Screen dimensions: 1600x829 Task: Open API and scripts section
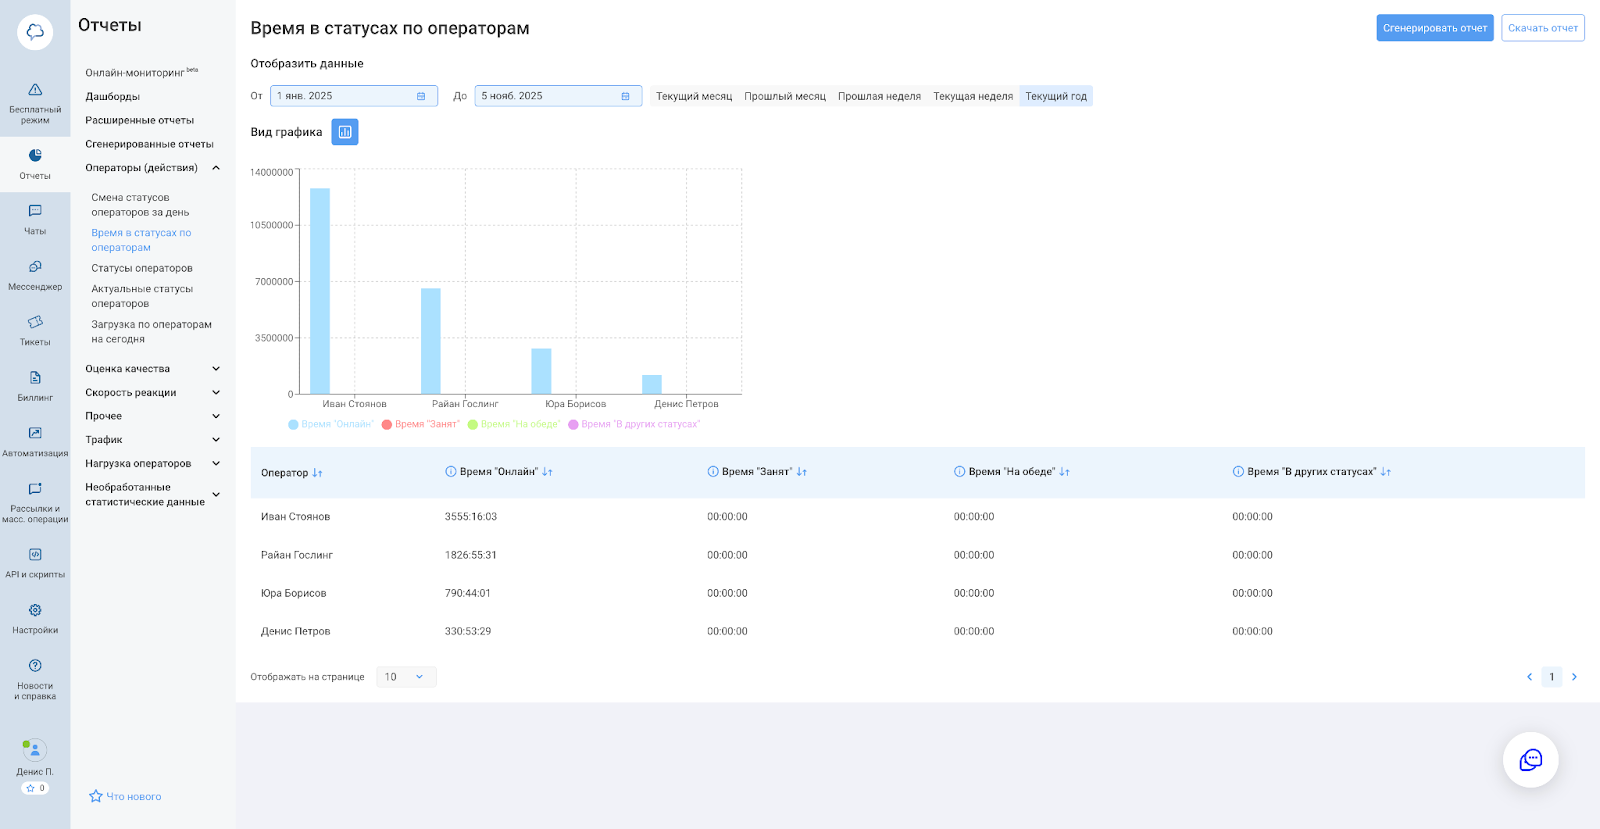pyautogui.click(x=35, y=562)
